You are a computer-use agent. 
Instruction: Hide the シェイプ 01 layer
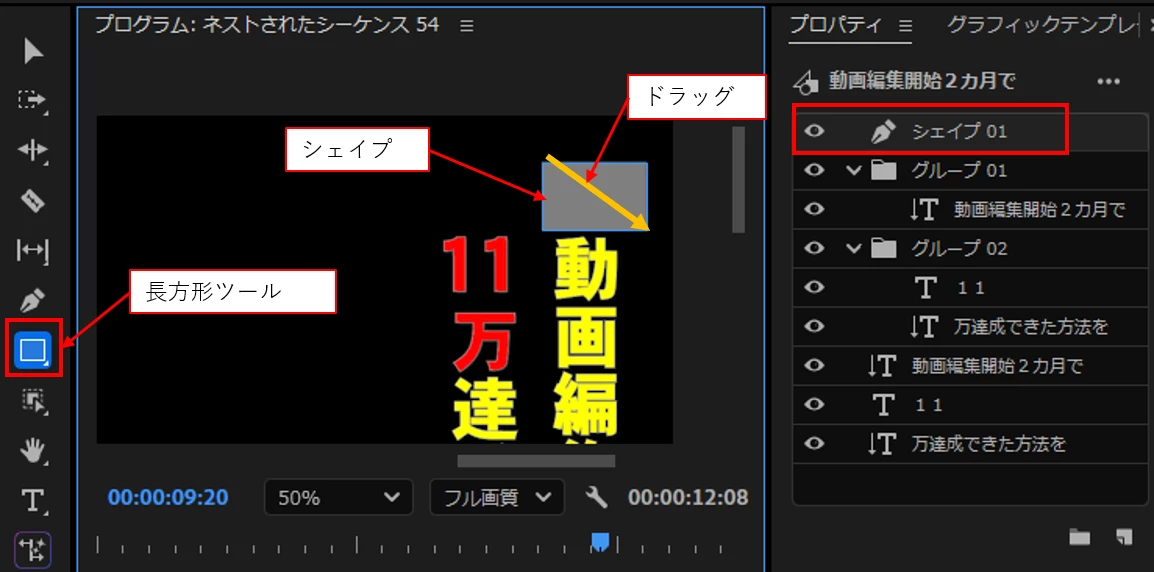click(x=813, y=132)
